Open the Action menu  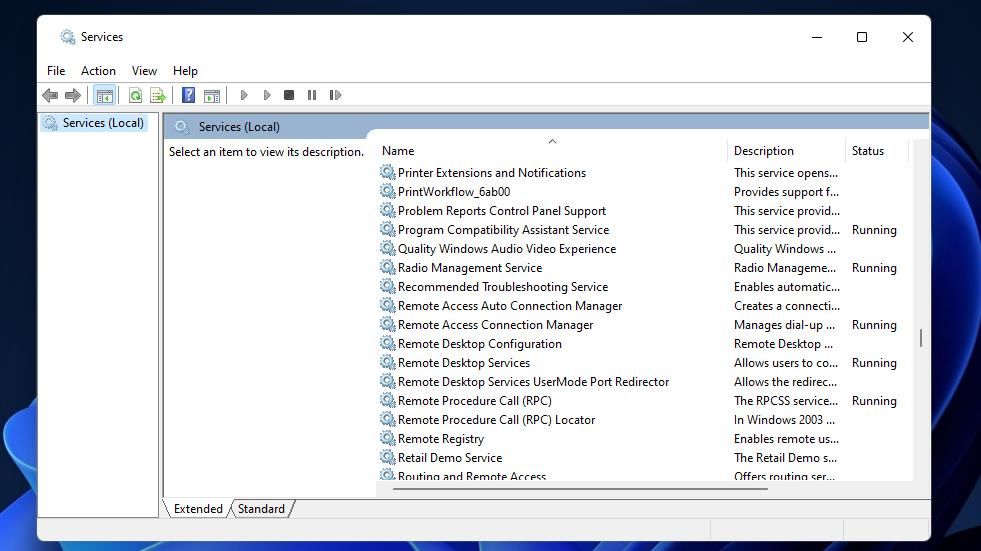pyautogui.click(x=98, y=71)
